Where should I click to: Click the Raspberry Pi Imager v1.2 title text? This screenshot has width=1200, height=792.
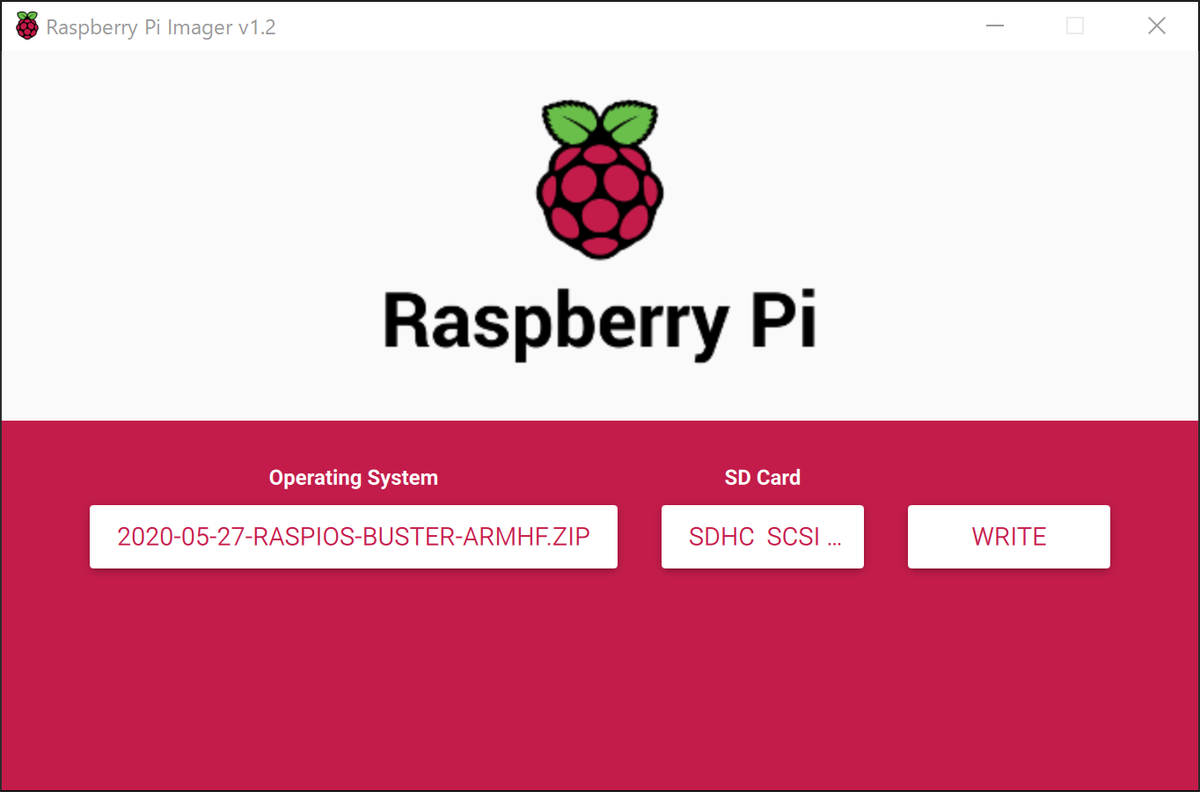[x=161, y=28]
